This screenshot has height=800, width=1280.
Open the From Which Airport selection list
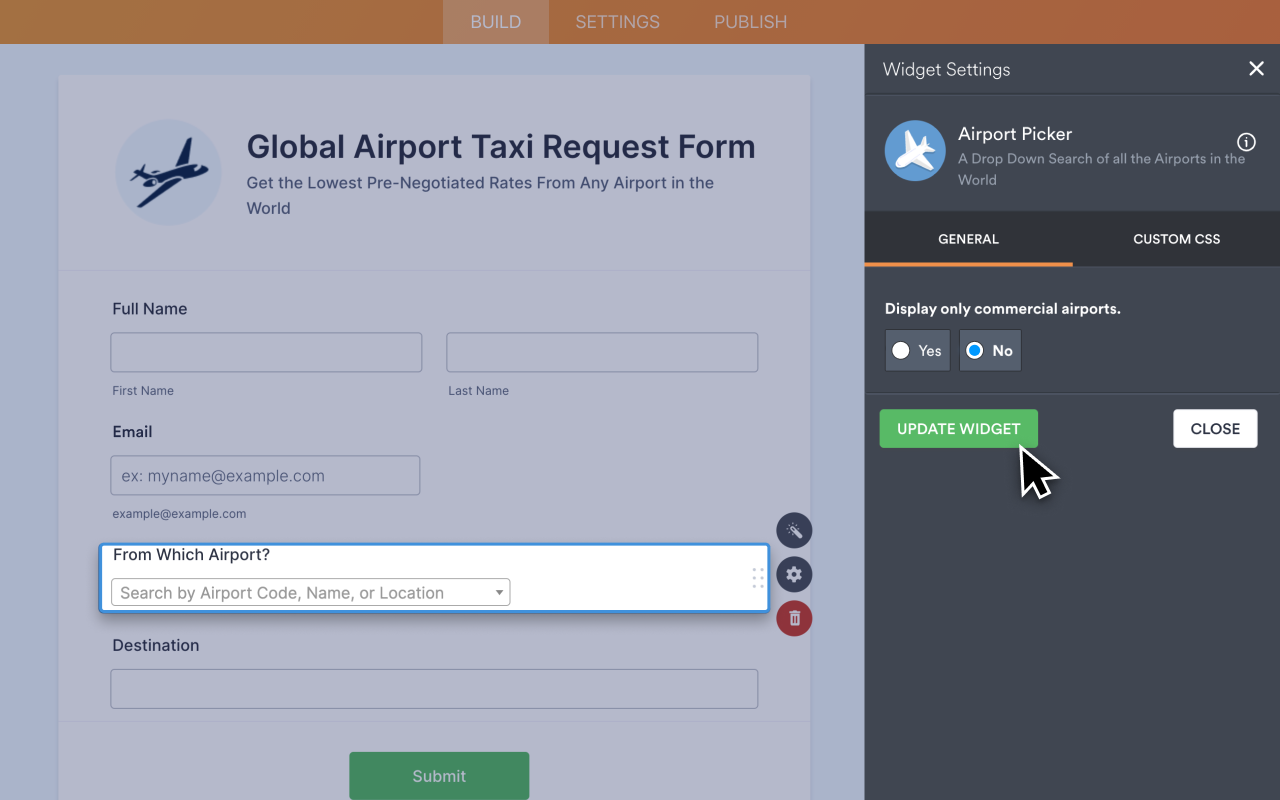(310, 592)
